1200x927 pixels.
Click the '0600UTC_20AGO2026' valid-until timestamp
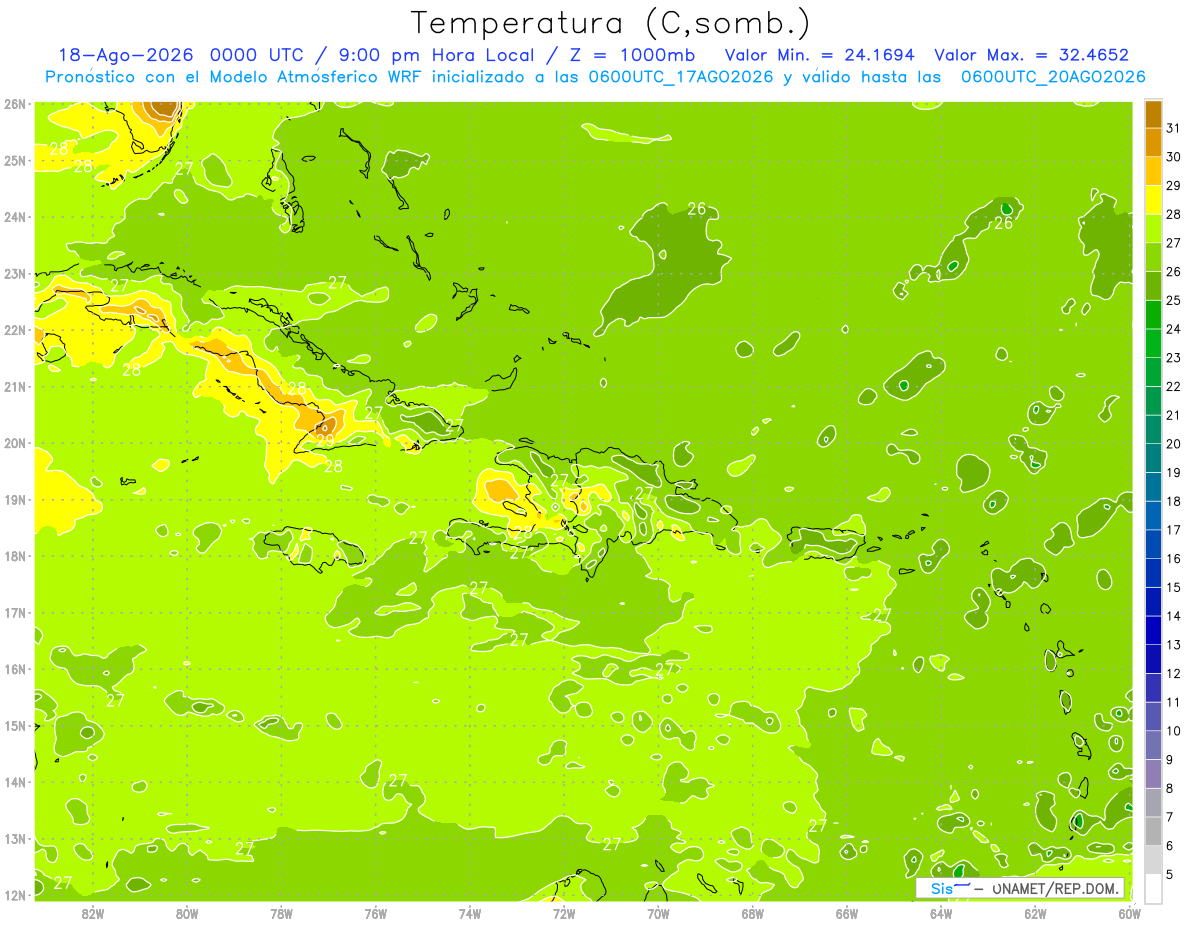tap(1053, 77)
